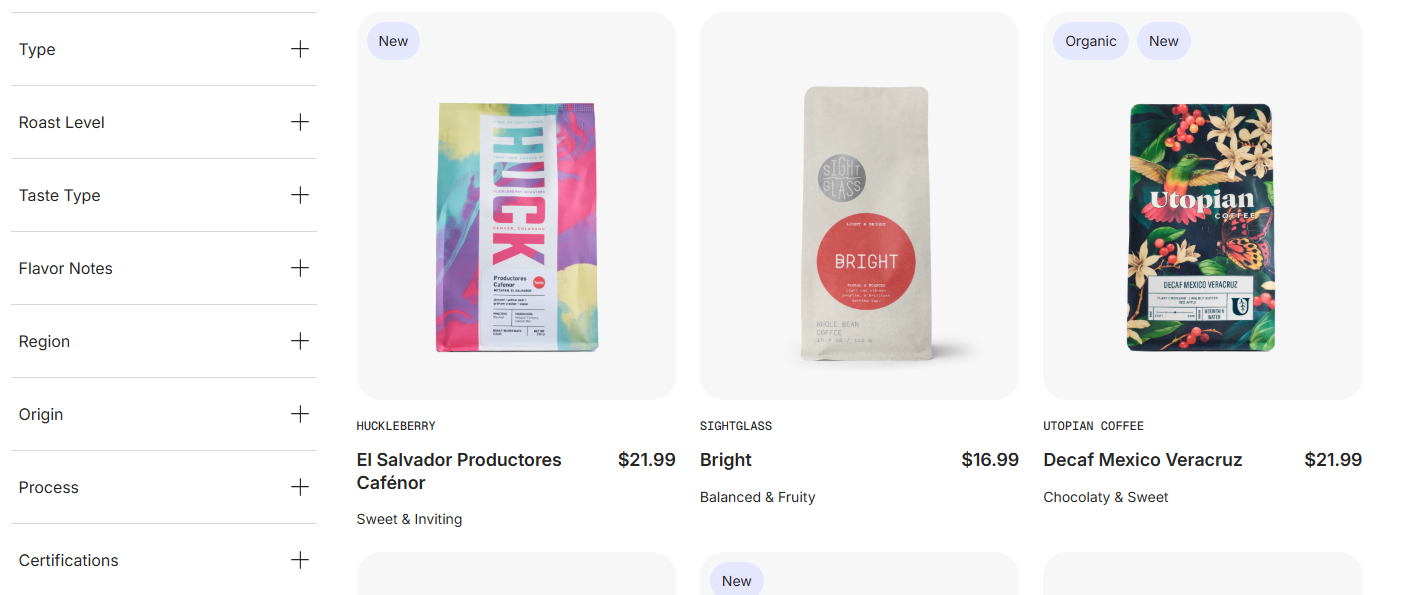Viewport: 1403px width, 595px height.
Task: Open the Bright coffee product link
Action: coord(726,460)
